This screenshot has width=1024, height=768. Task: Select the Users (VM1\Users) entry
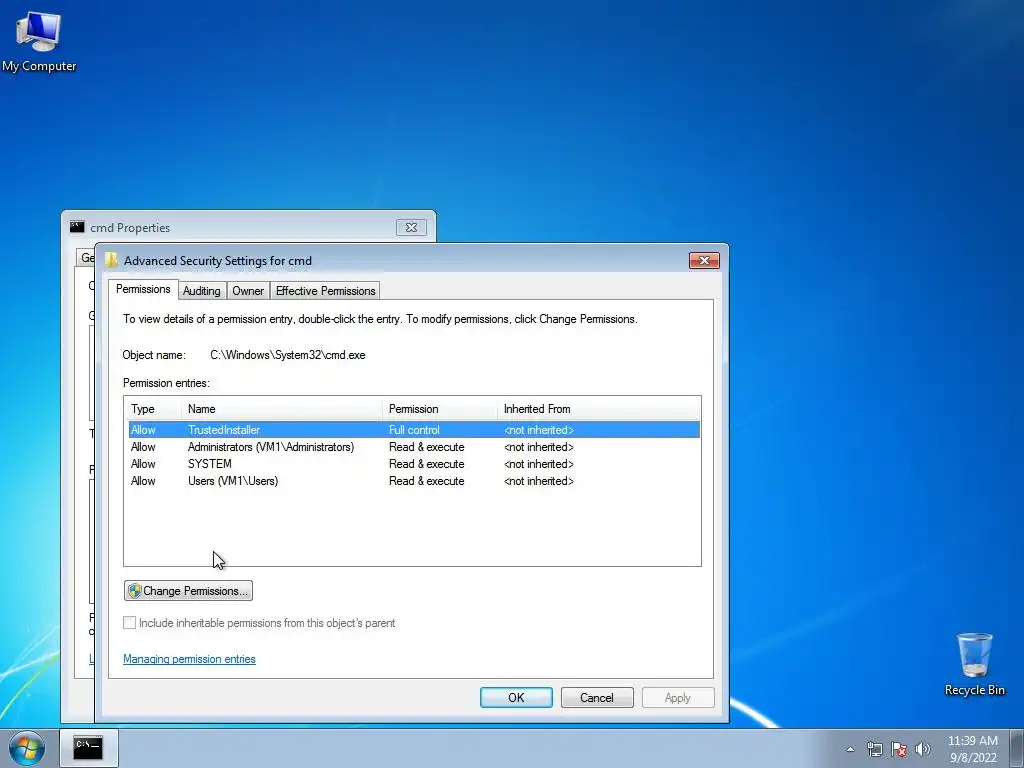(414, 481)
